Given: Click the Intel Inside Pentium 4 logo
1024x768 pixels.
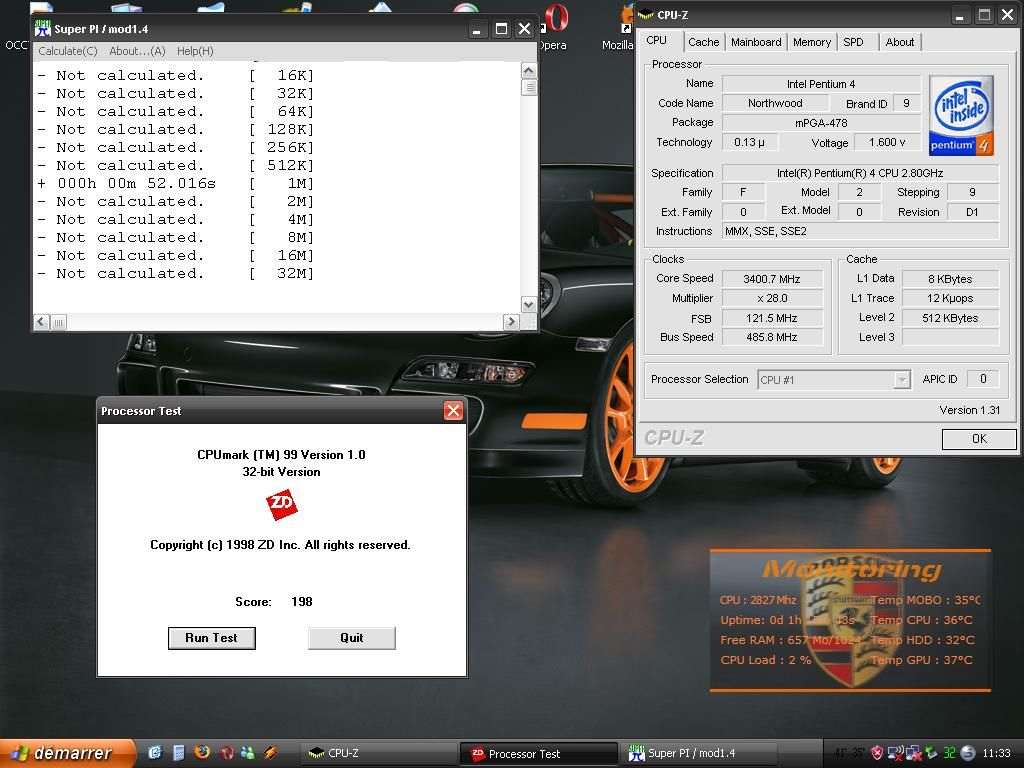Looking at the screenshot, I should tap(961, 115).
